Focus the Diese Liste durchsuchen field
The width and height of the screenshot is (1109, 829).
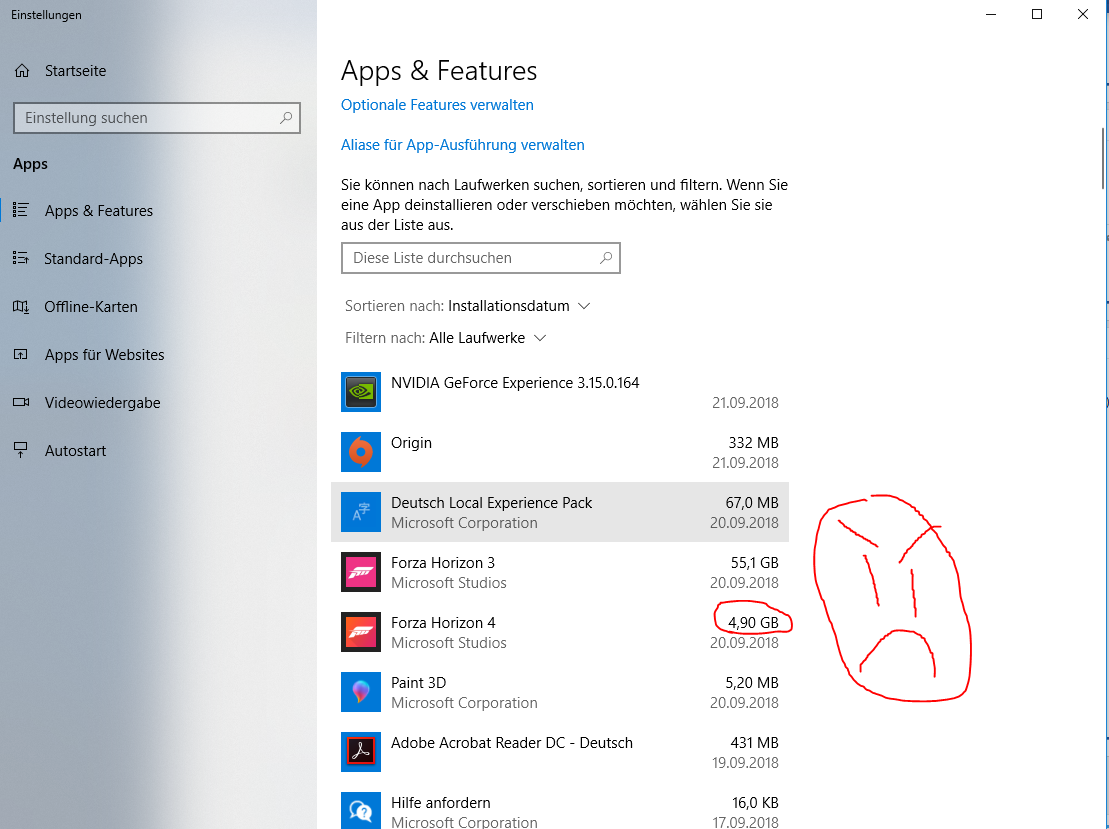coord(481,258)
